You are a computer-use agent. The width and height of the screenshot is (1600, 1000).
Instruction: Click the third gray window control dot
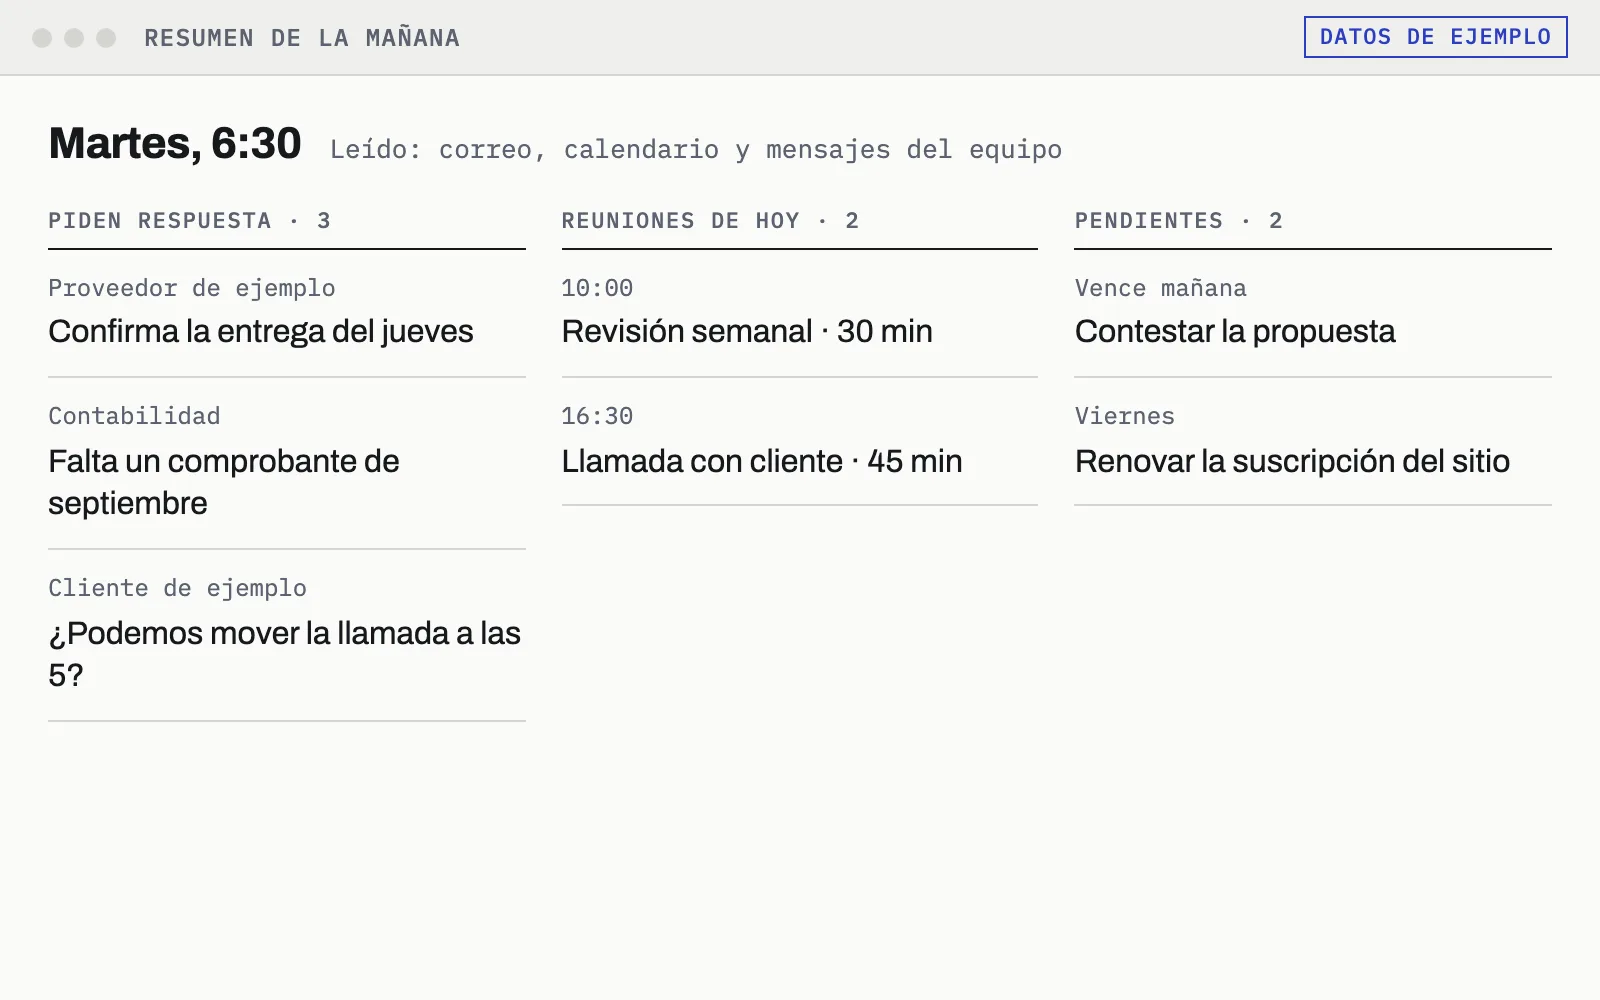[x=106, y=38]
